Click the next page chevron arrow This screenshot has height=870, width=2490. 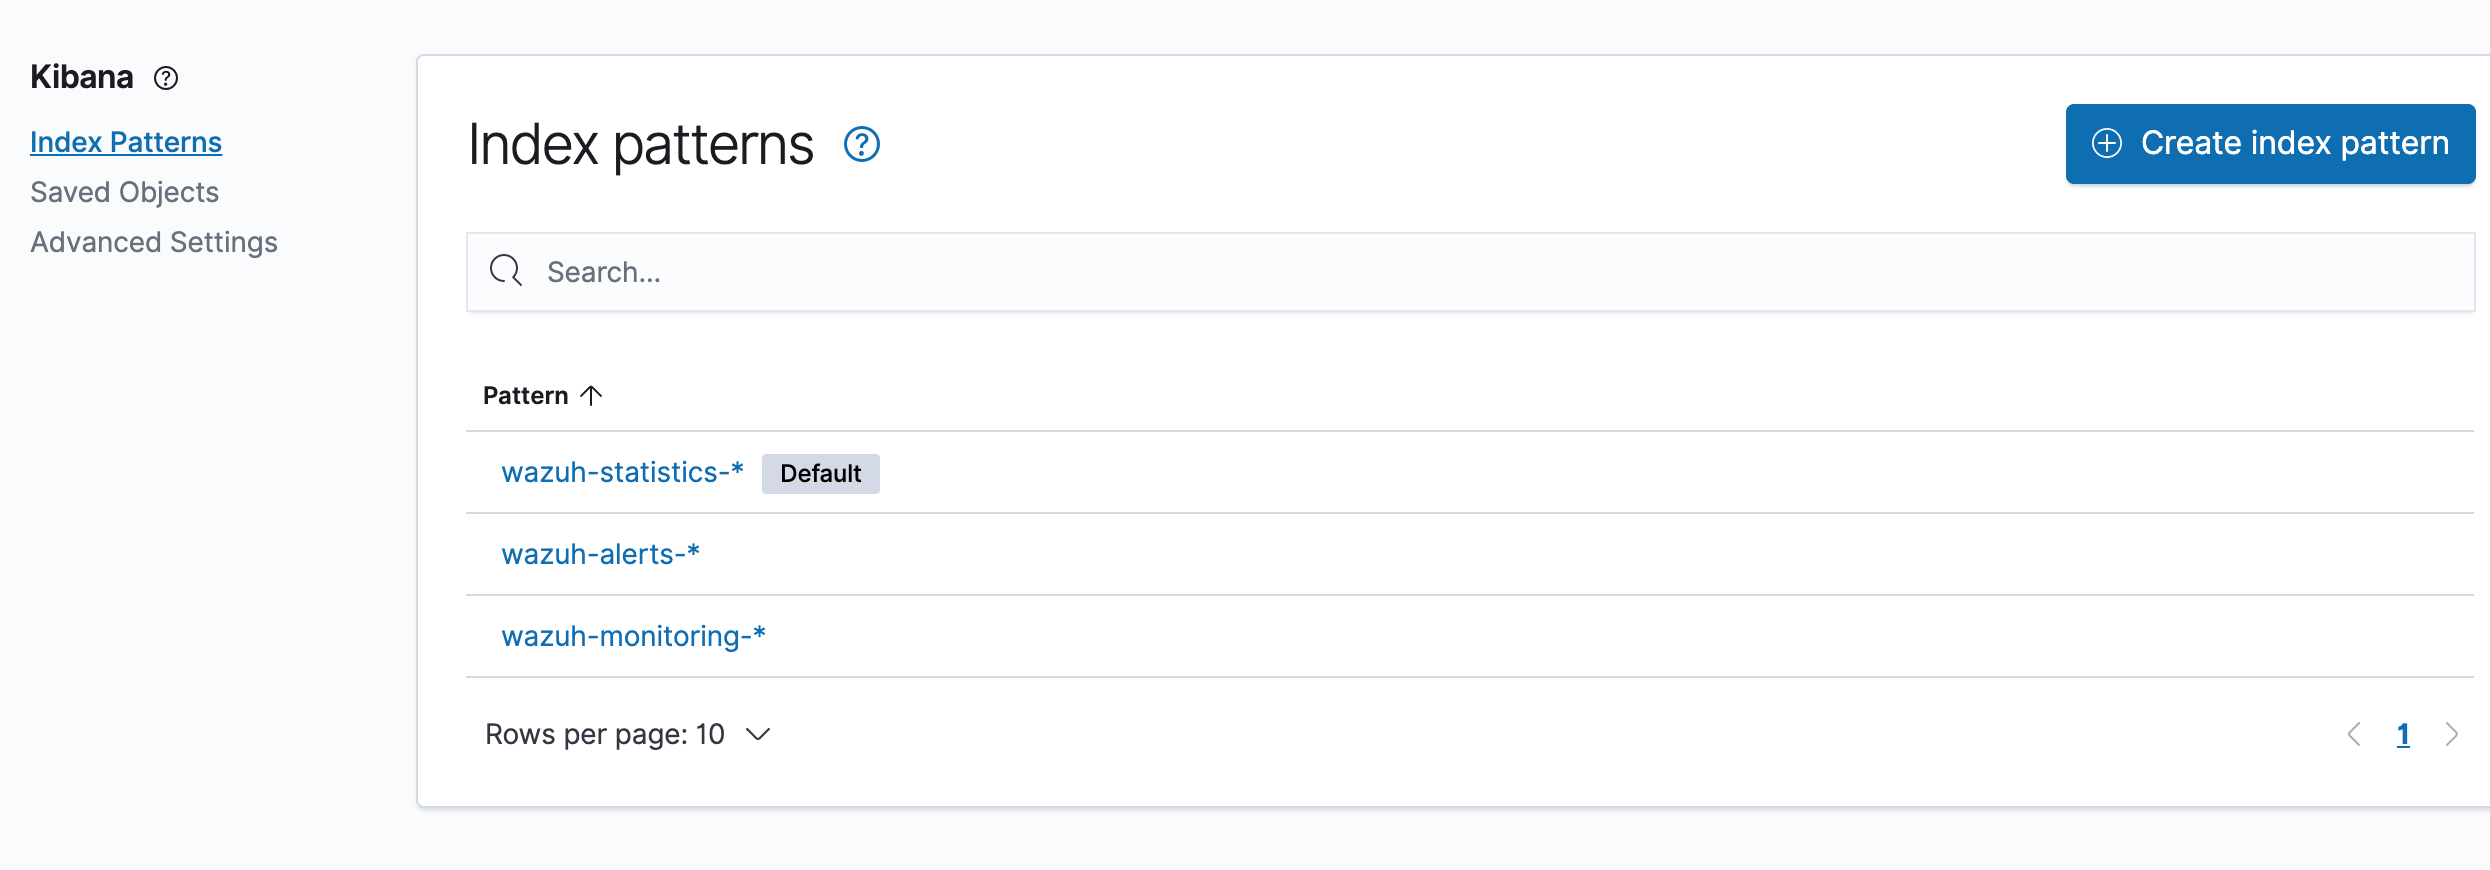pos(2452,734)
